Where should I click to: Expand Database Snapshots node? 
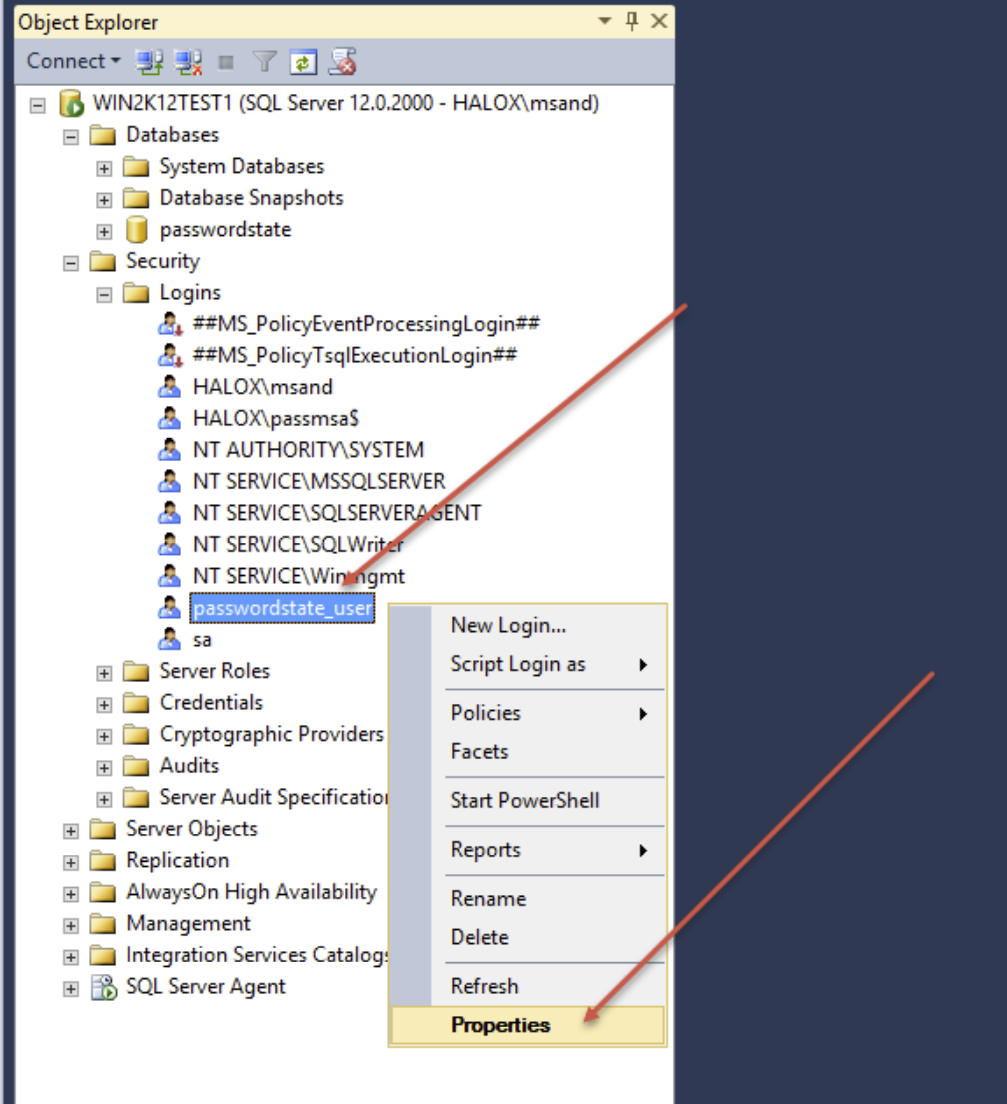coord(104,200)
